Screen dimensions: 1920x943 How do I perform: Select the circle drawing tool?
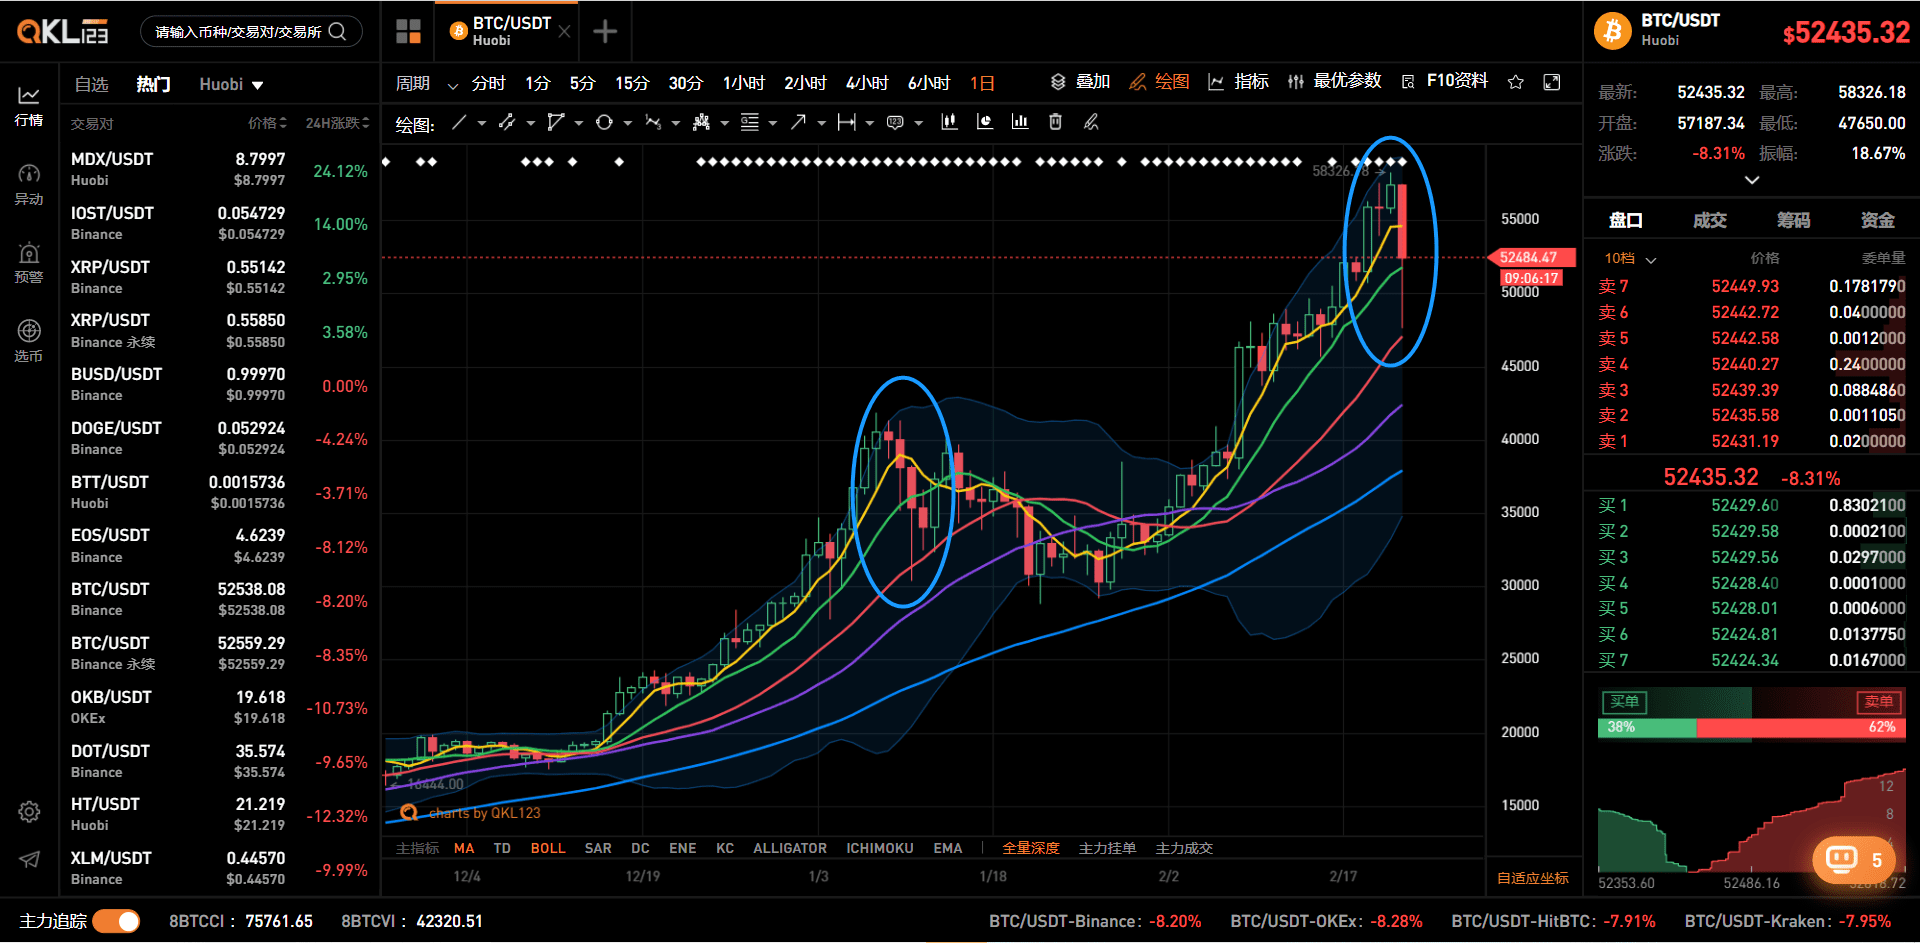coord(604,122)
